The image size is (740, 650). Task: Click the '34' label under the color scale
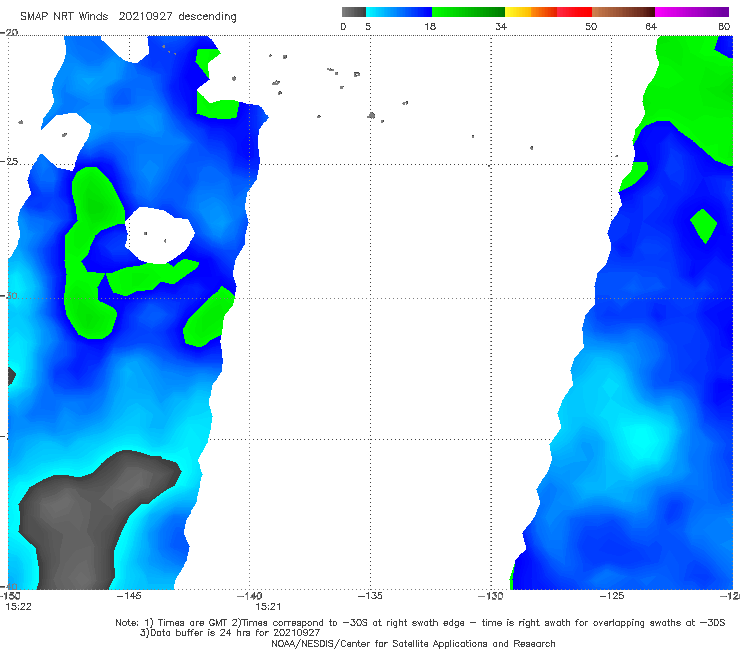501,26
